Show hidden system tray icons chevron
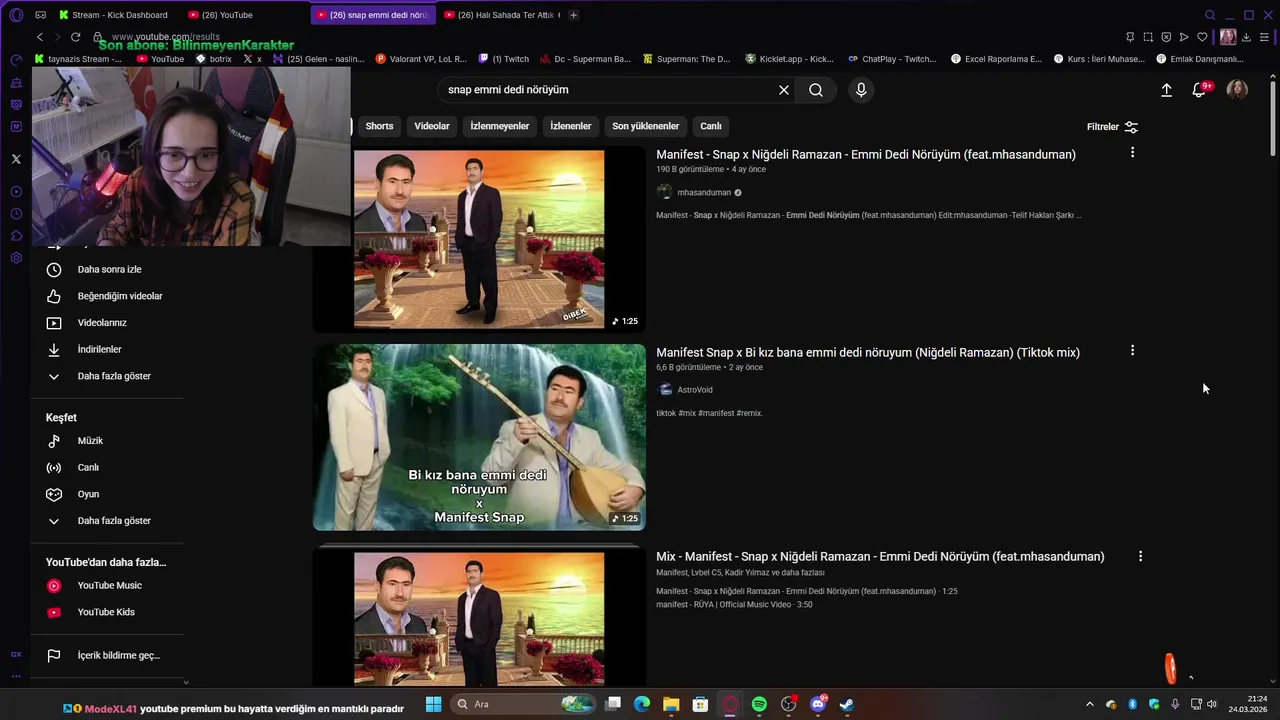This screenshot has width=1280, height=720. [1090, 704]
